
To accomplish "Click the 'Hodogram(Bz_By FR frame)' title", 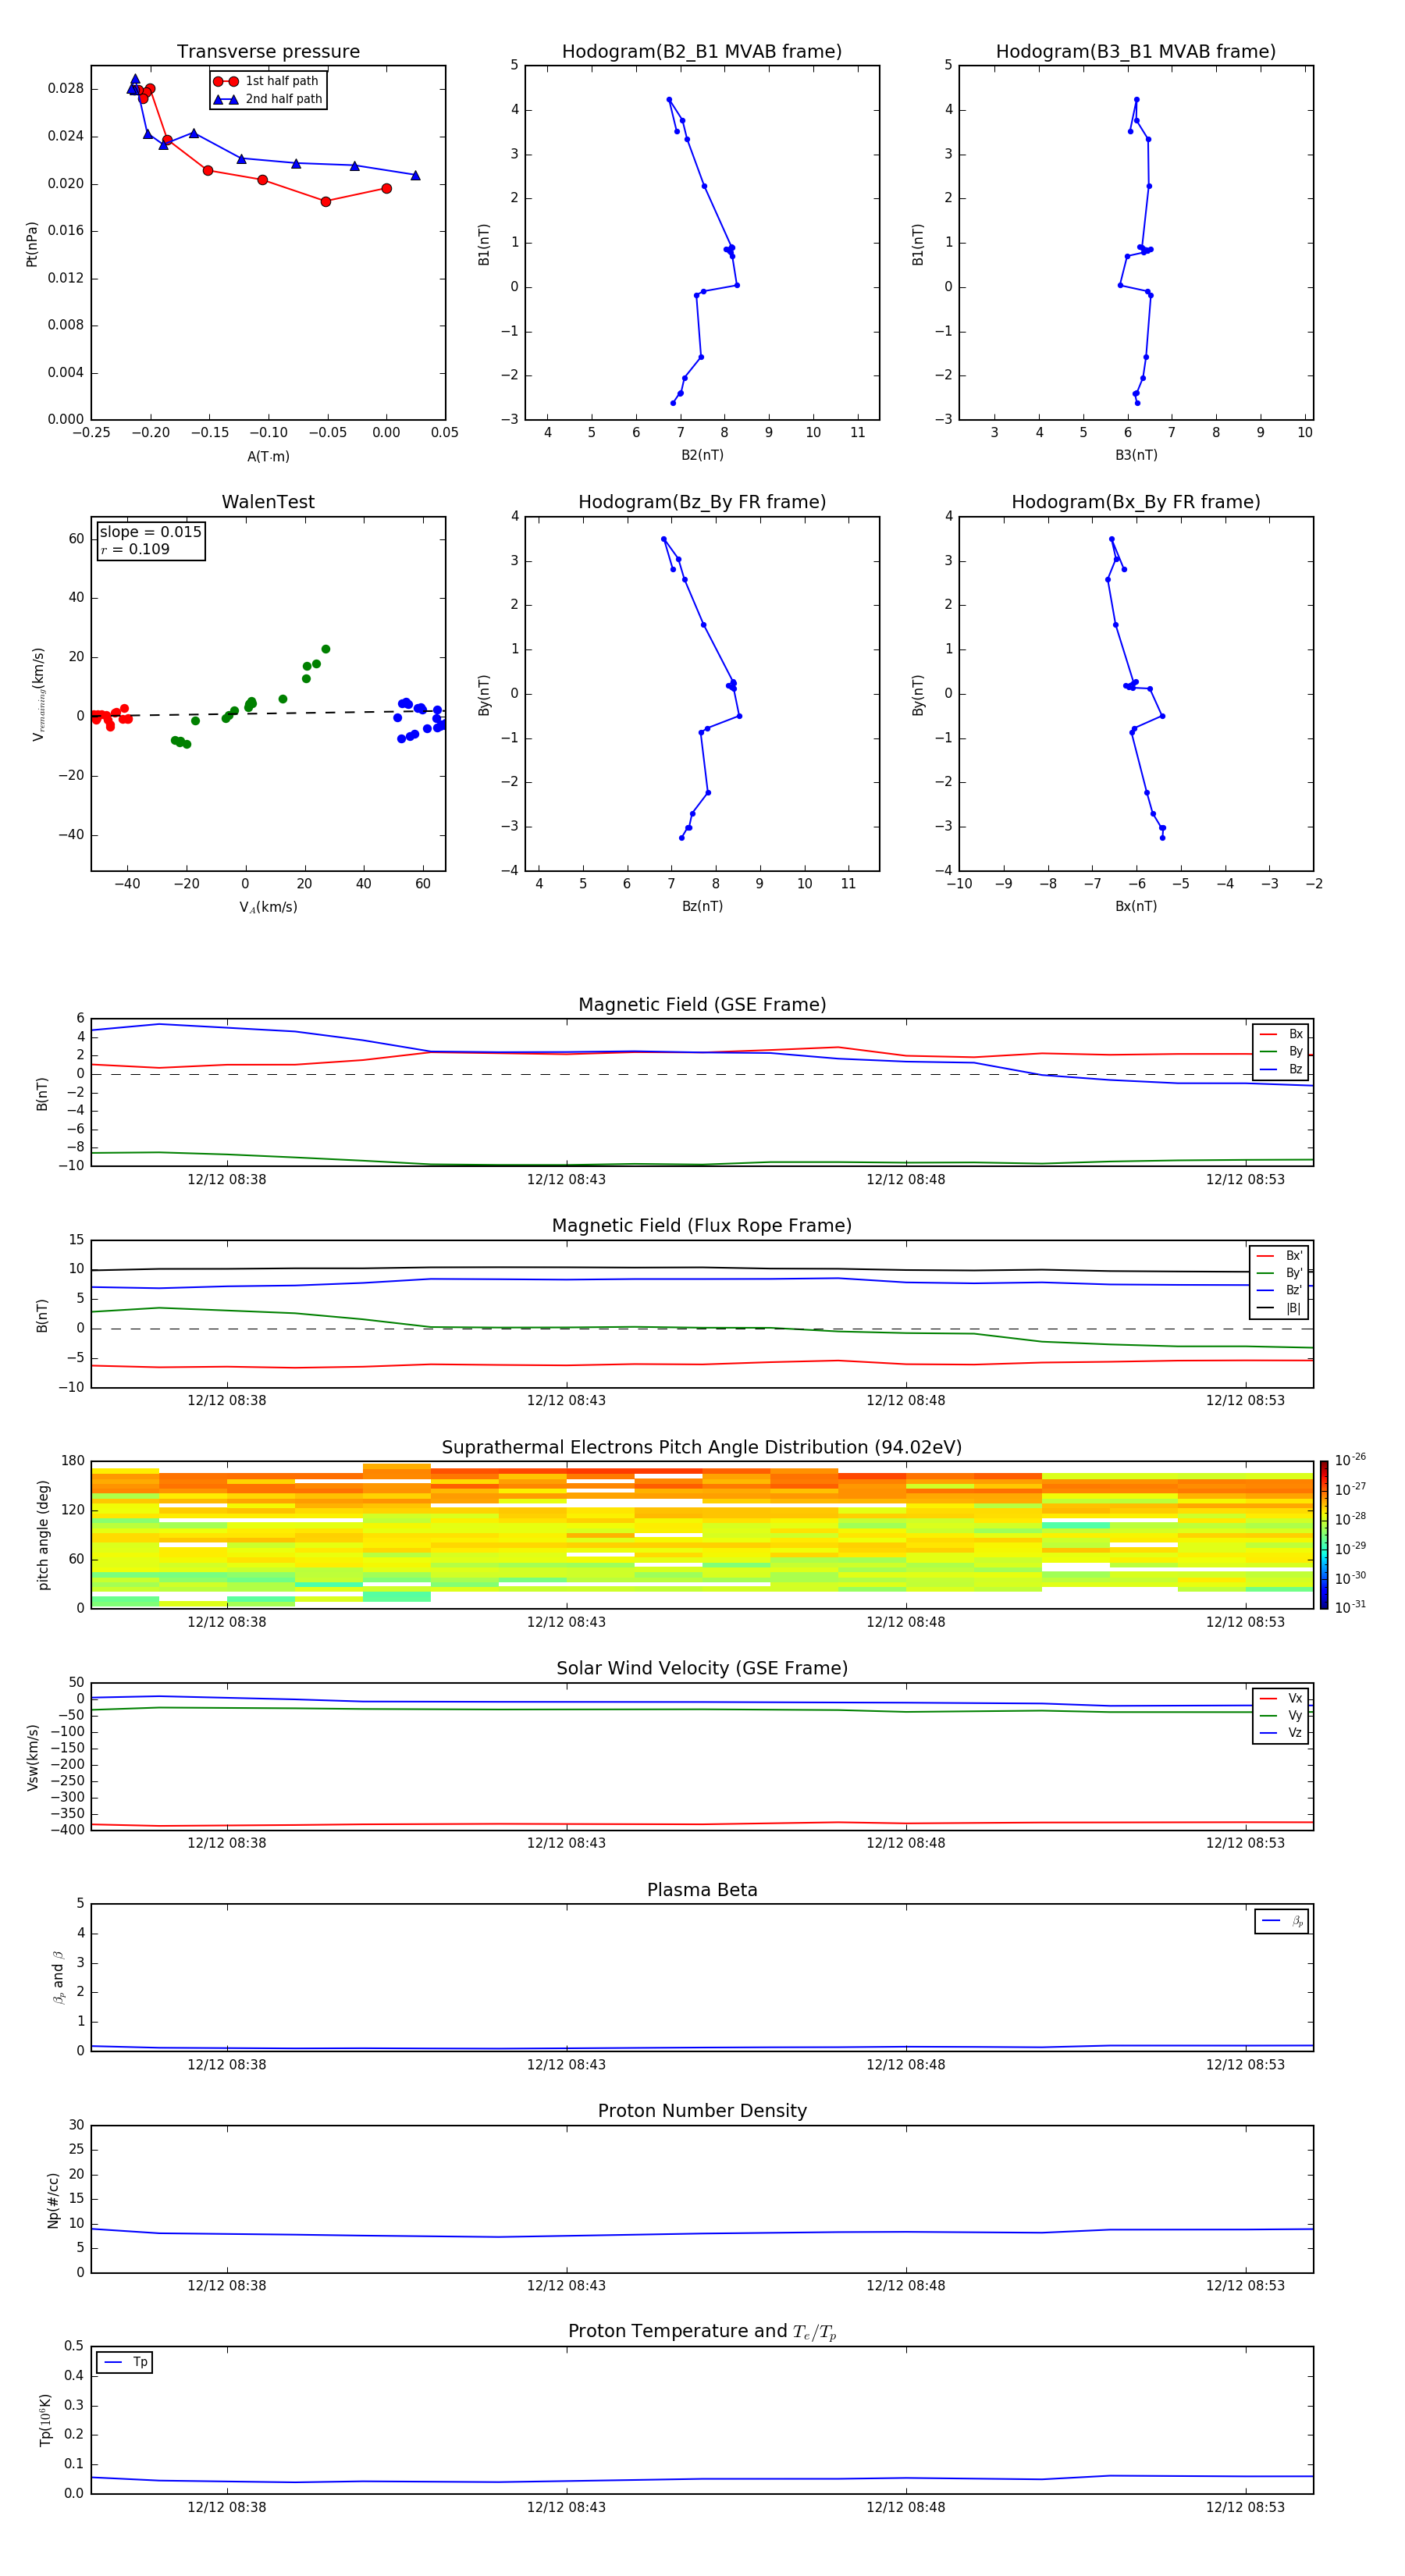I will [x=702, y=502].
